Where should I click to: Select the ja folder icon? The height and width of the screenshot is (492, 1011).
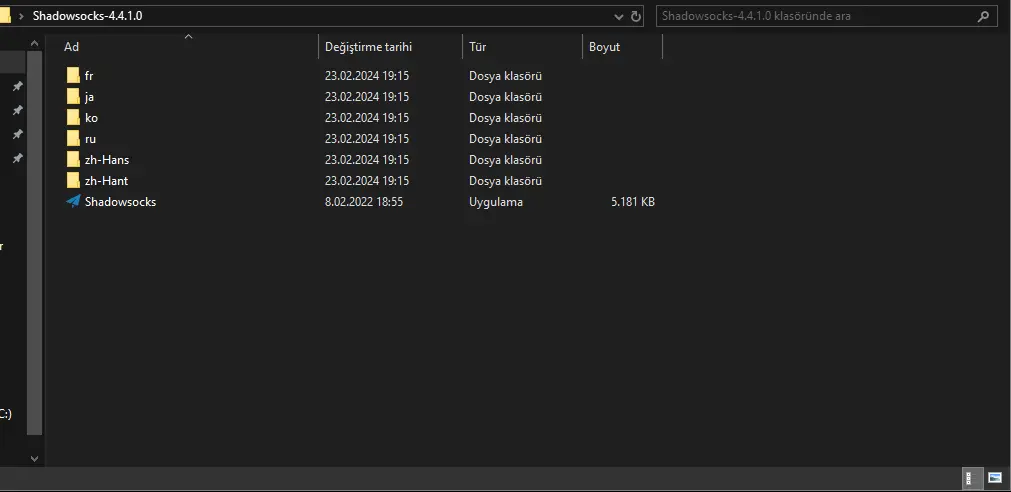coord(73,97)
